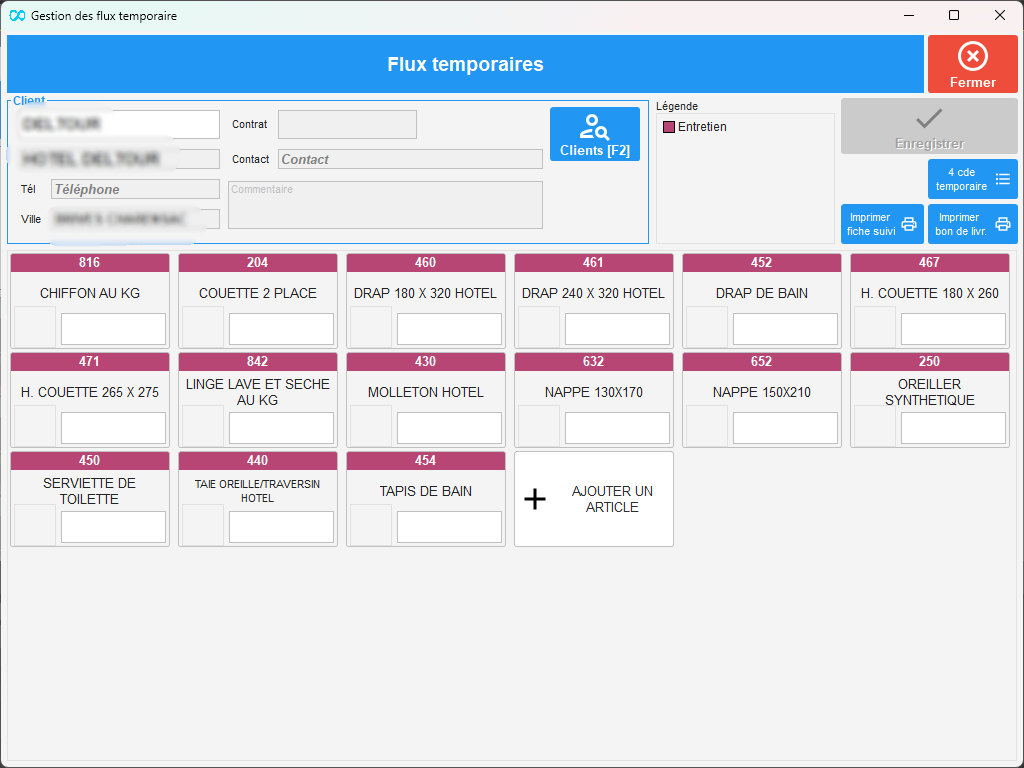Click the NAPPE 130X170 quantity field

pyautogui.click(x=617, y=428)
